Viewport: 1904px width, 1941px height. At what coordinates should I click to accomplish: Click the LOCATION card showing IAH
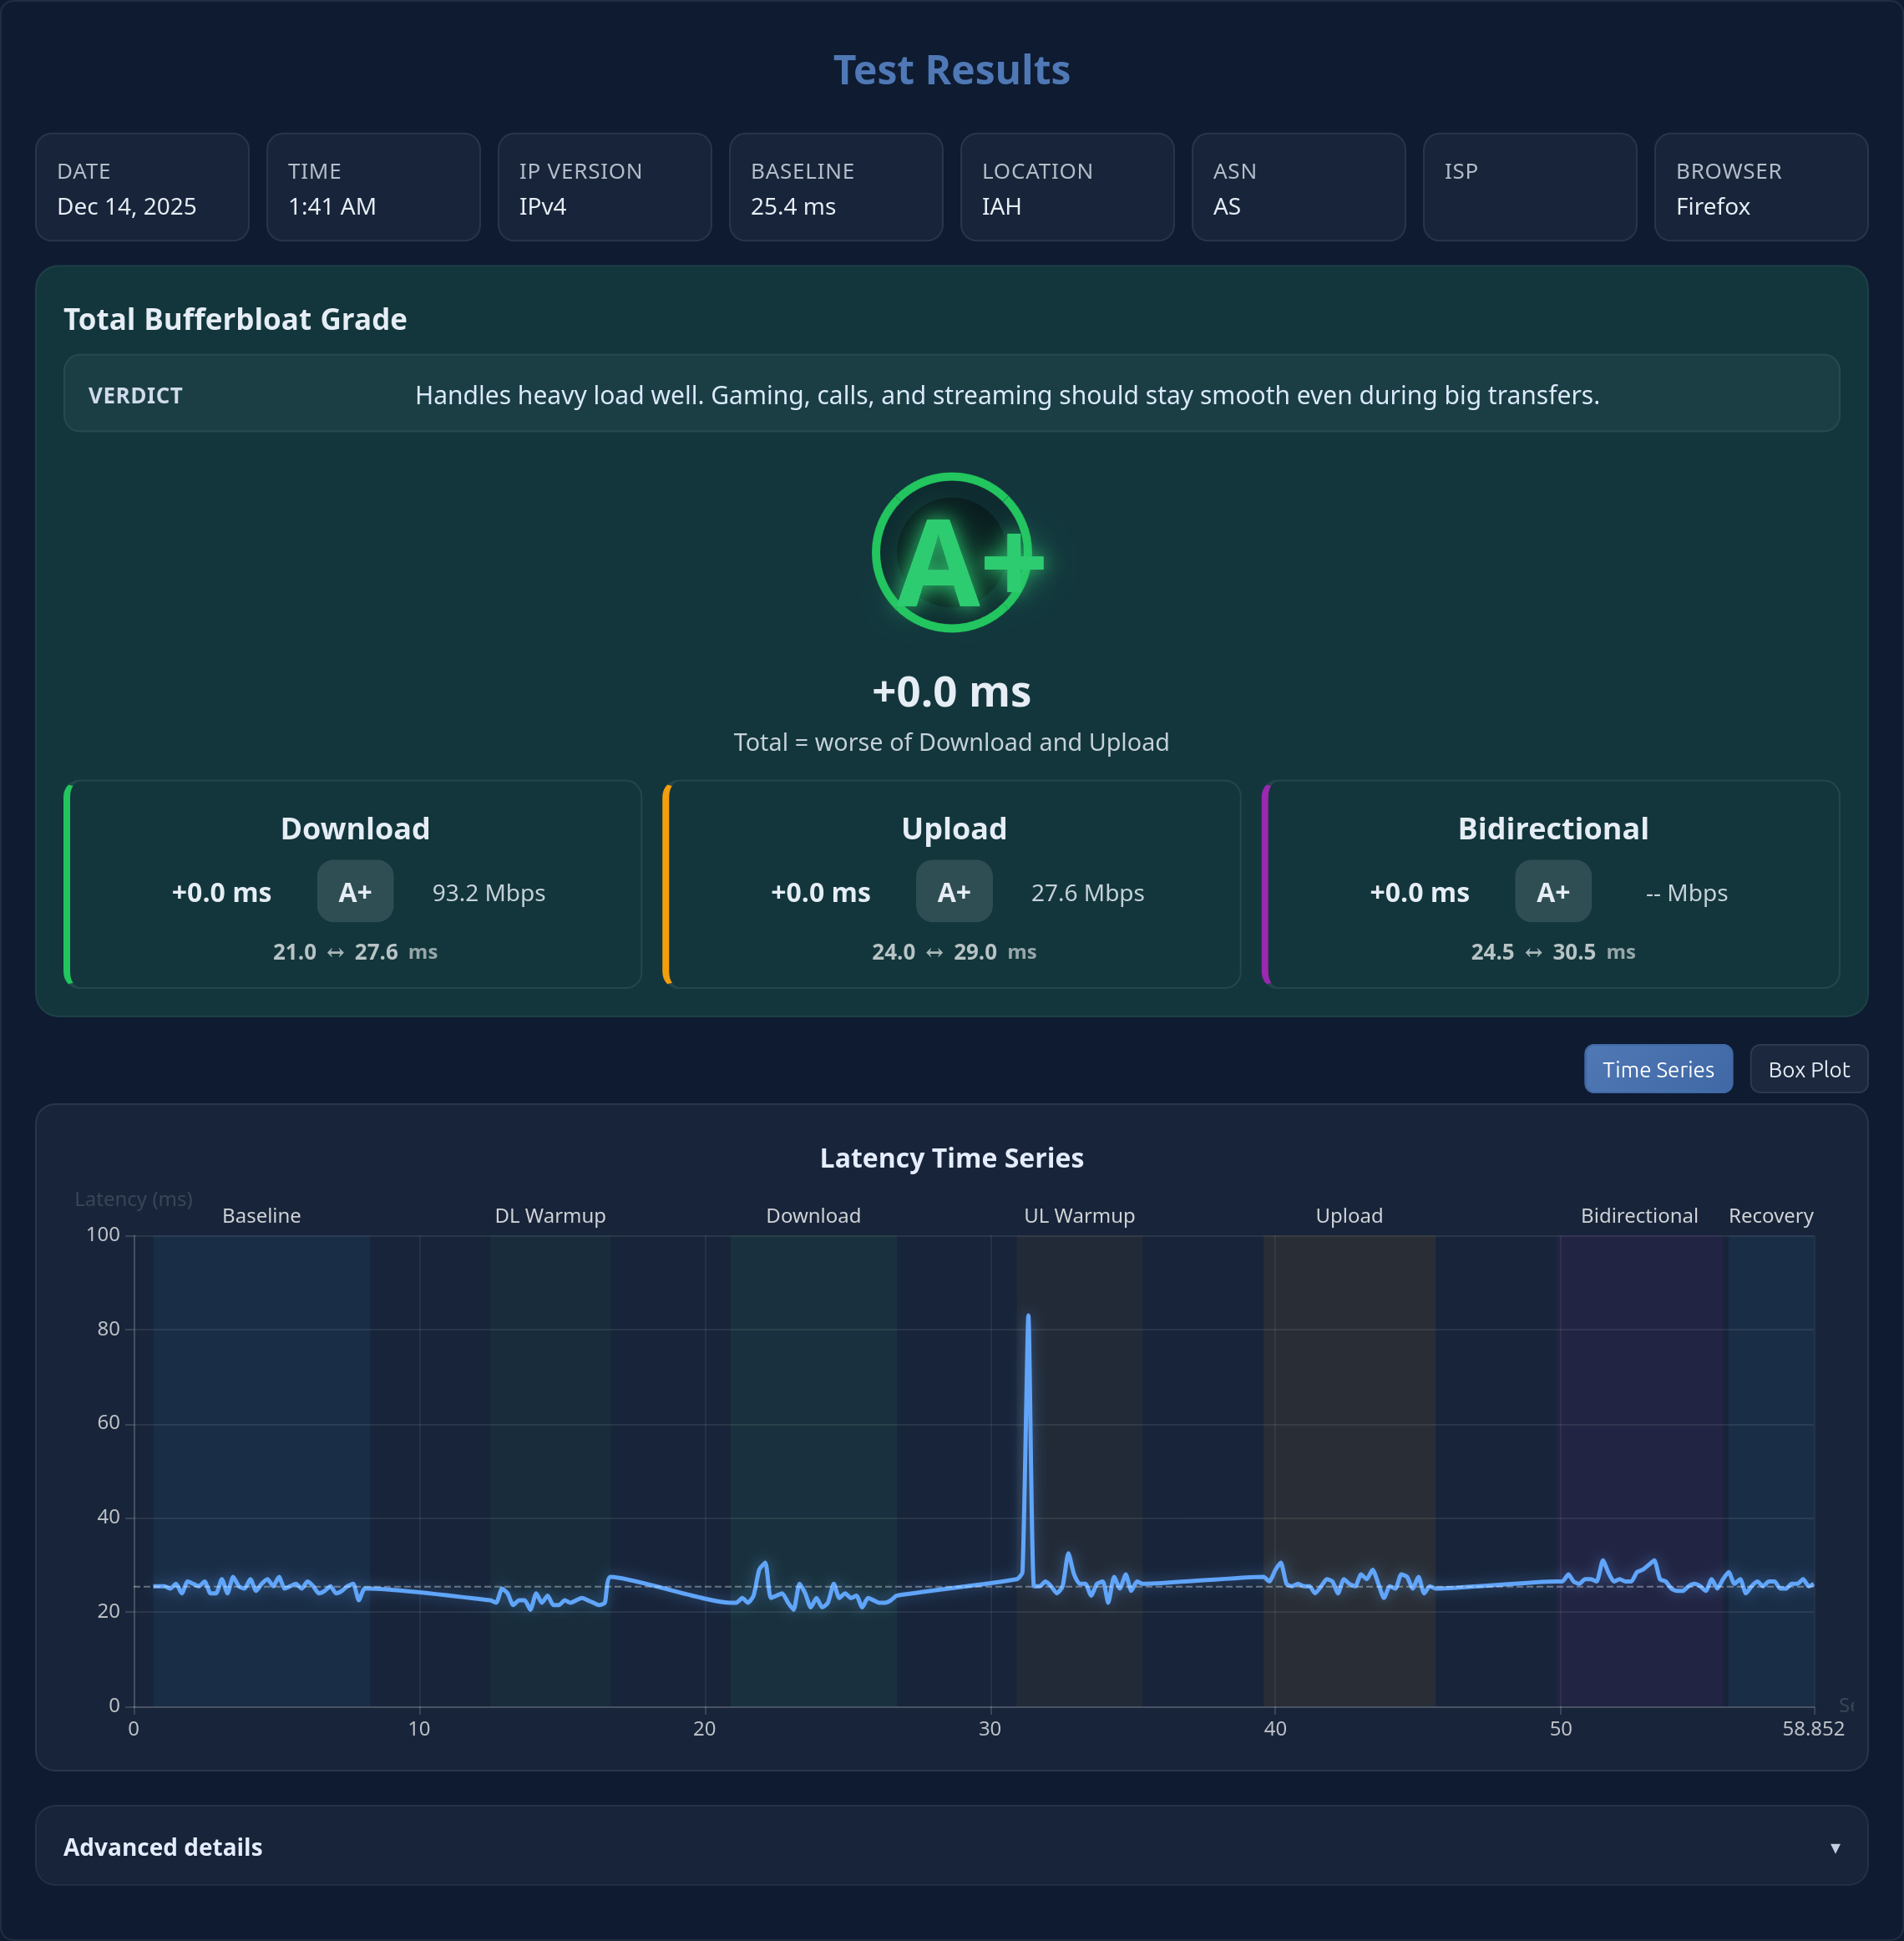[1067, 187]
